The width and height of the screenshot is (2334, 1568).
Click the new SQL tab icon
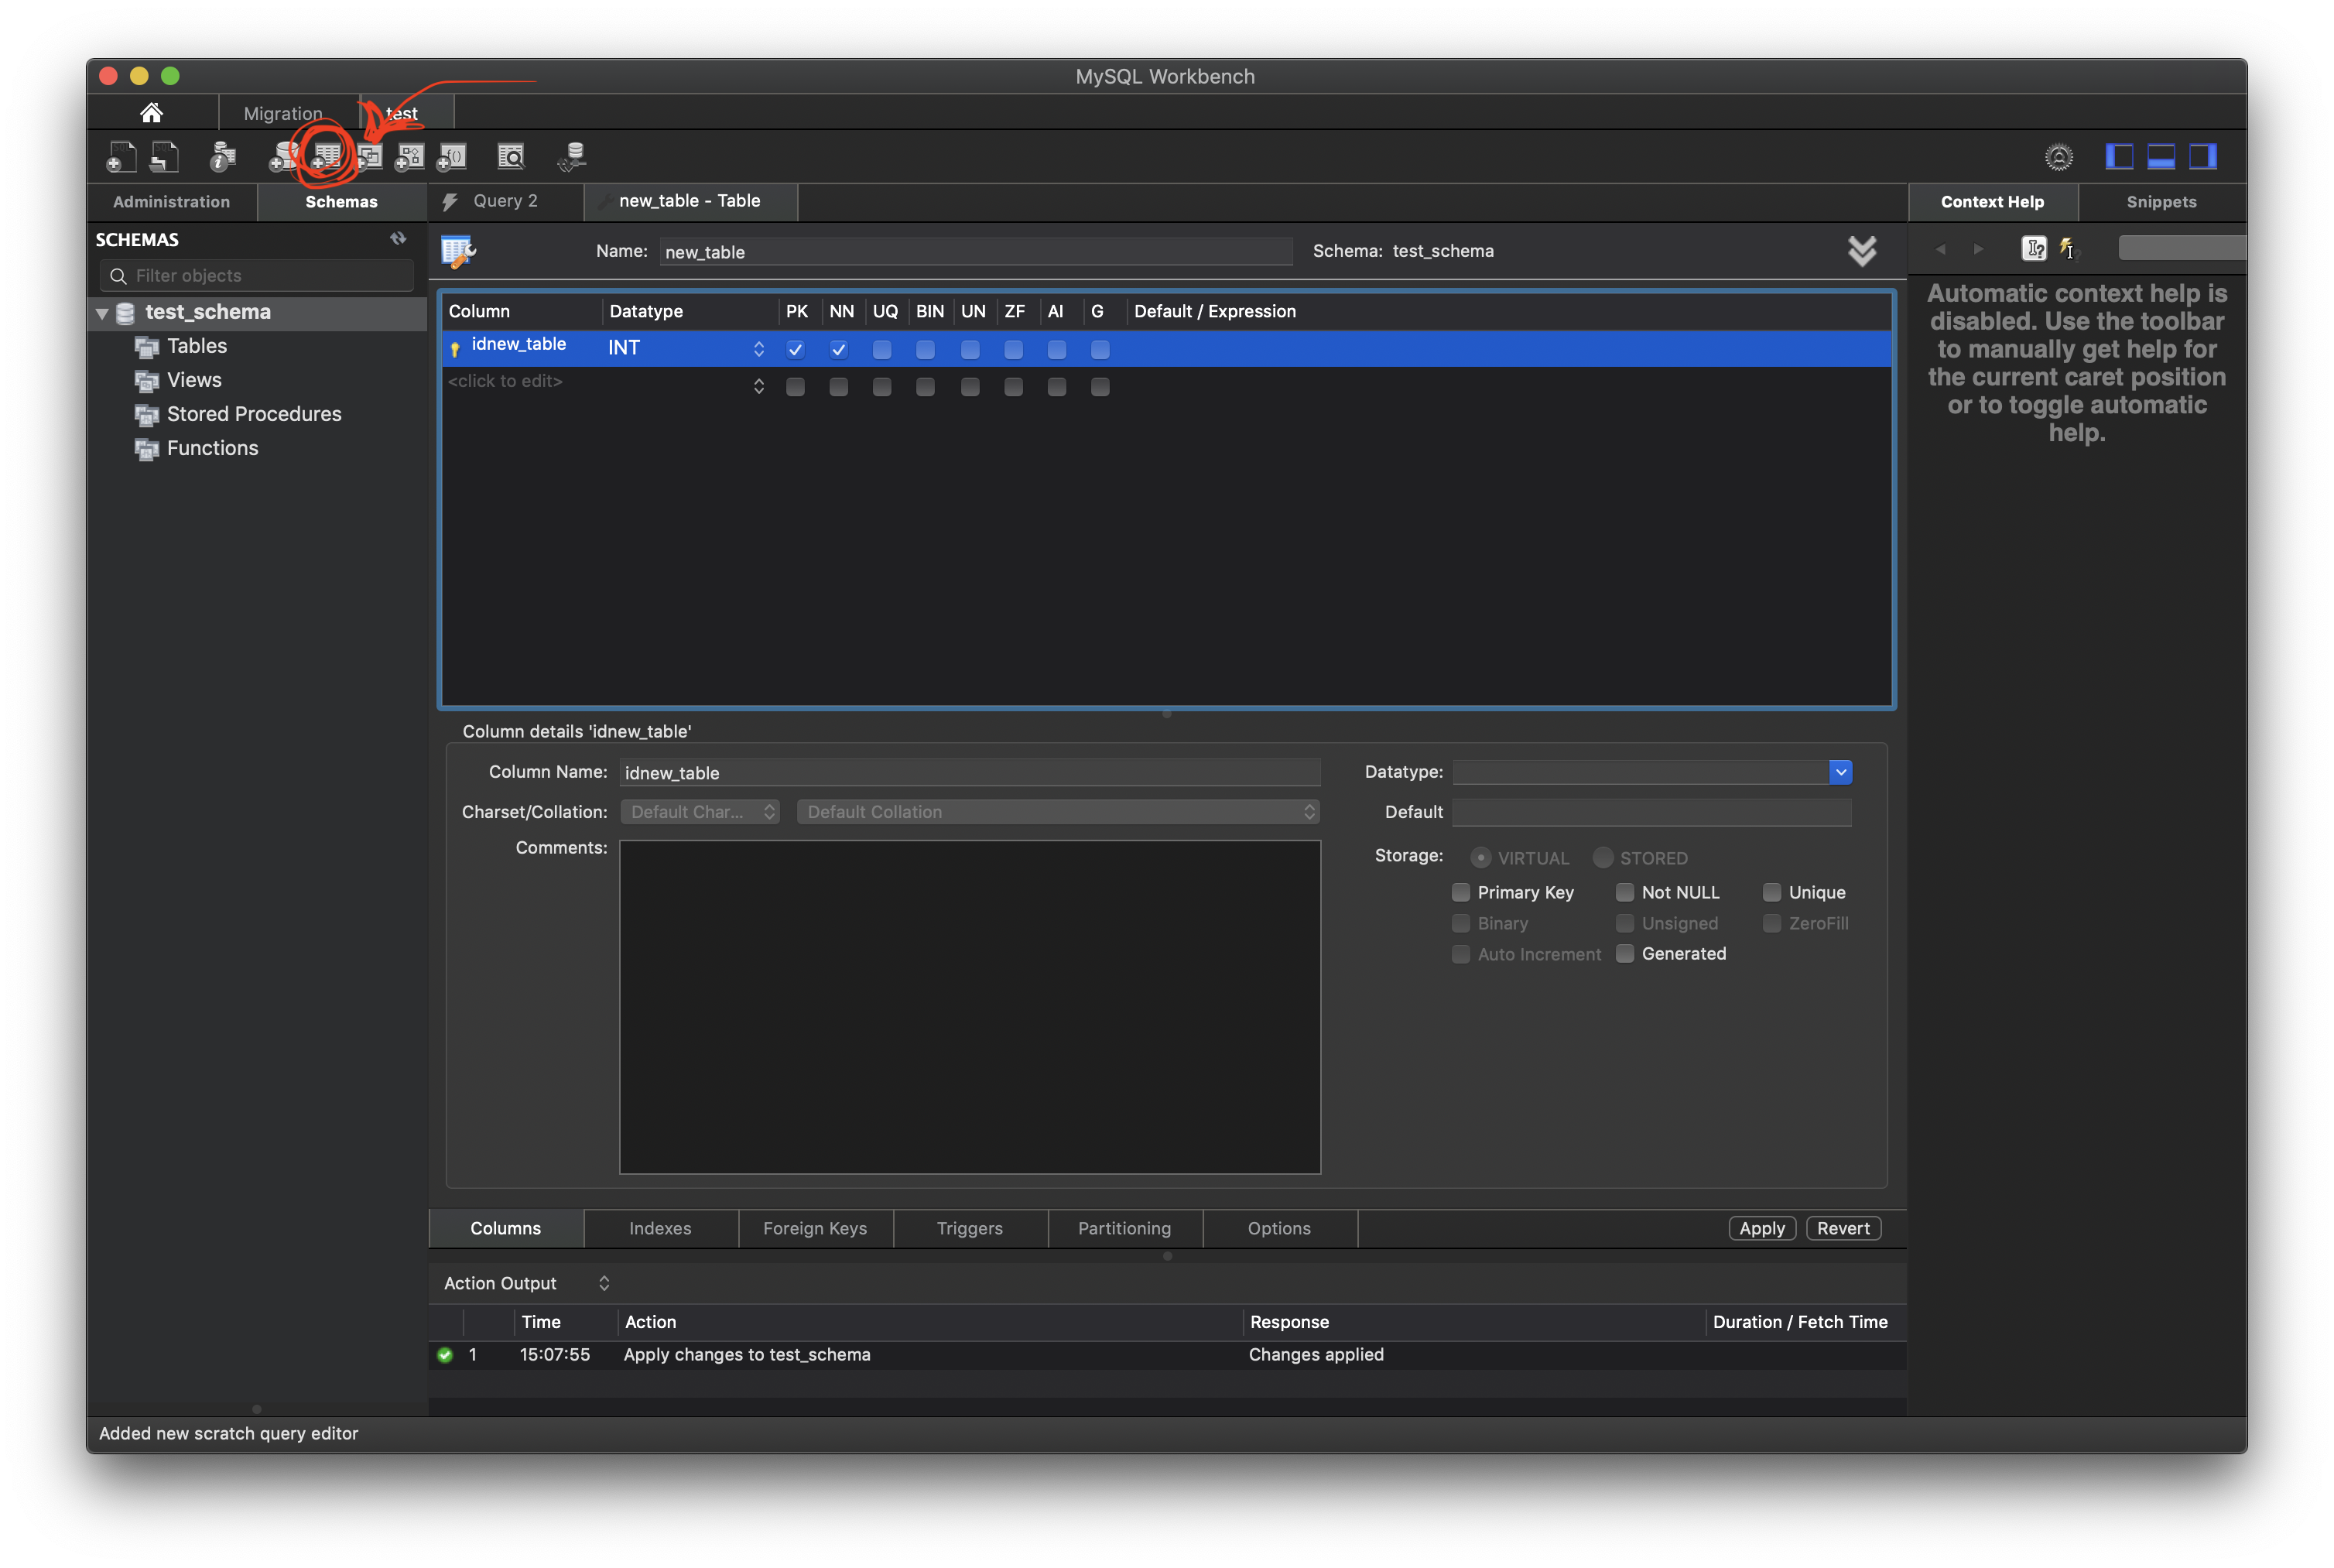click(121, 157)
